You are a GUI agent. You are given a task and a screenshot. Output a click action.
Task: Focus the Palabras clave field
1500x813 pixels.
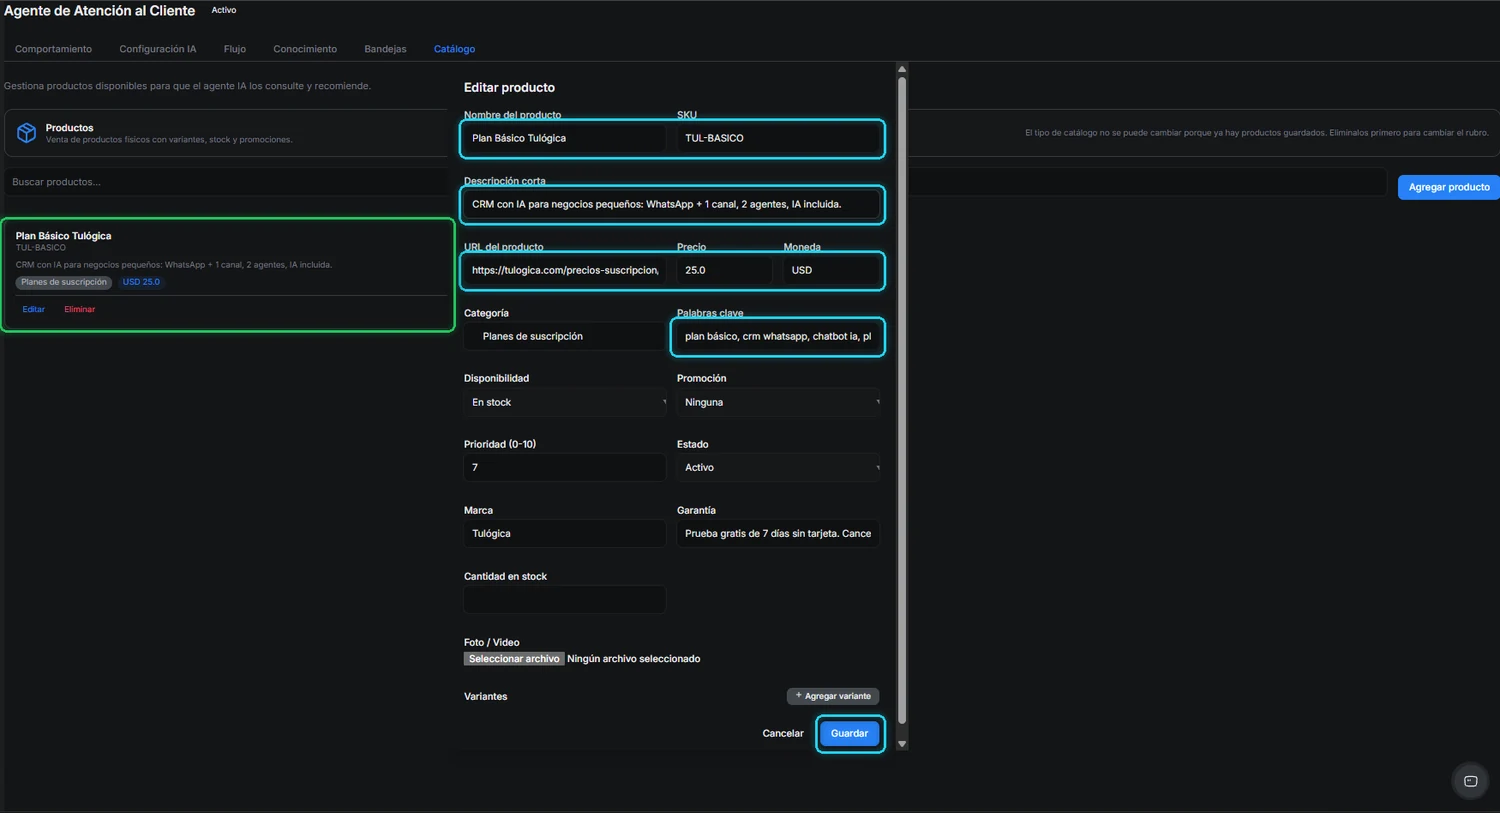pos(778,336)
